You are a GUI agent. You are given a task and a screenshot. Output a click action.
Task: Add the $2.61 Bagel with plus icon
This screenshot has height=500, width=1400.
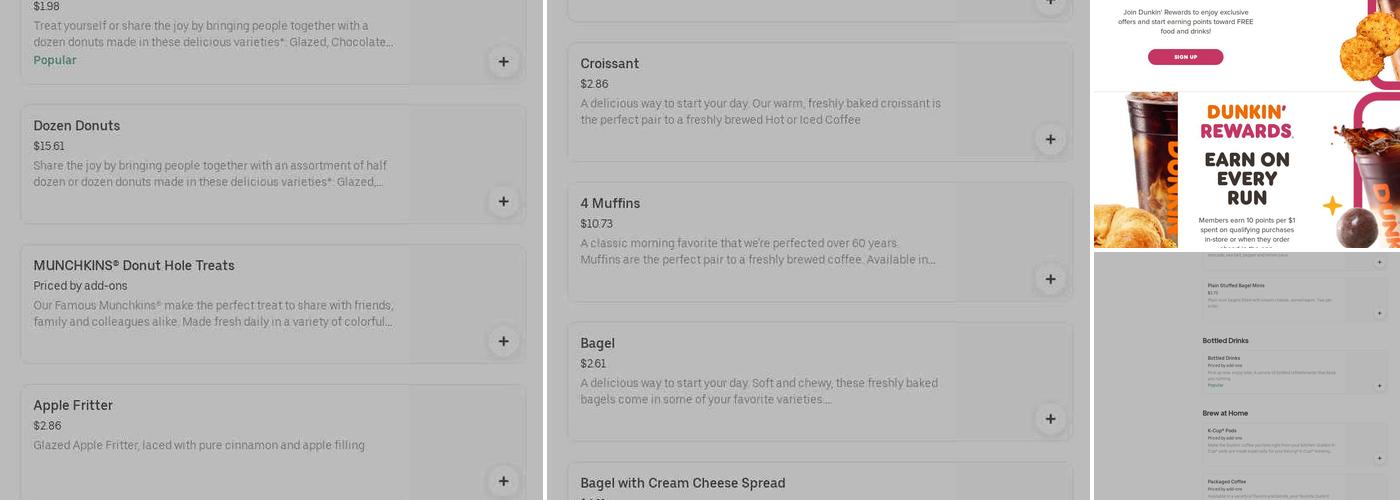pos(1049,419)
